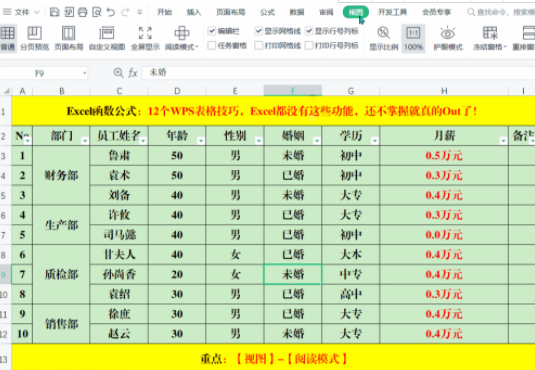Open the 月薪 column filter dropdown
The image size is (535, 370).
(x=503, y=141)
